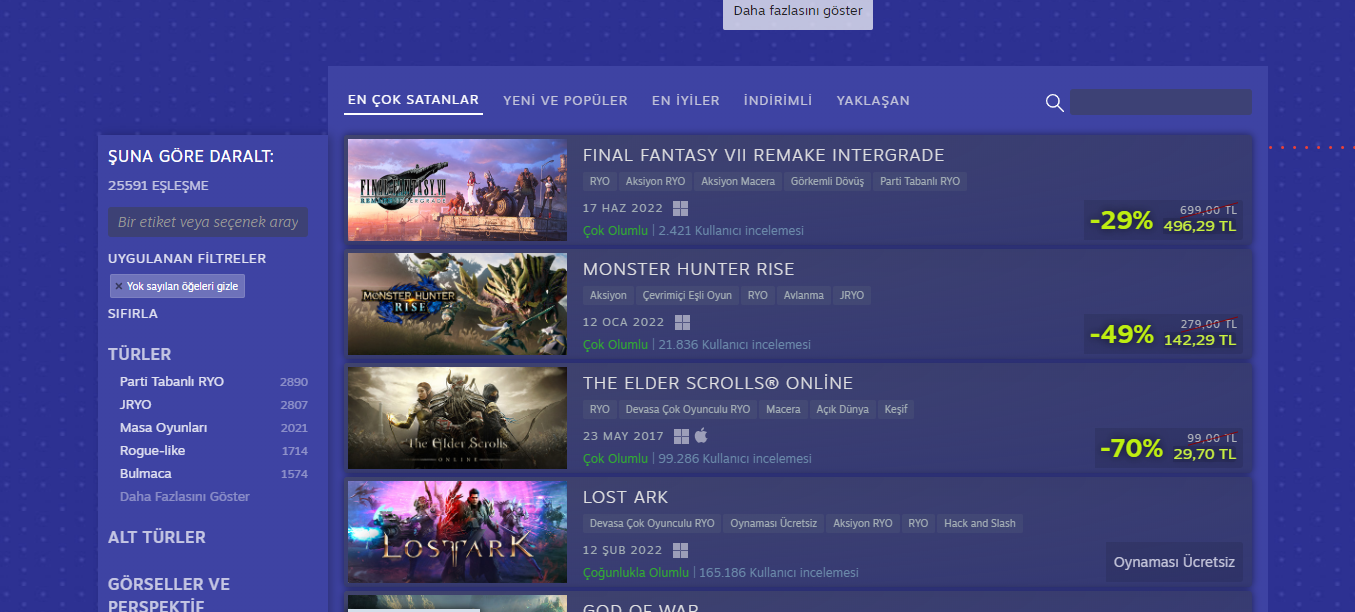Open the Yeni ve Popüler tab
Image resolution: width=1355 pixels, height=612 pixels.
pyautogui.click(x=565, y=101)
